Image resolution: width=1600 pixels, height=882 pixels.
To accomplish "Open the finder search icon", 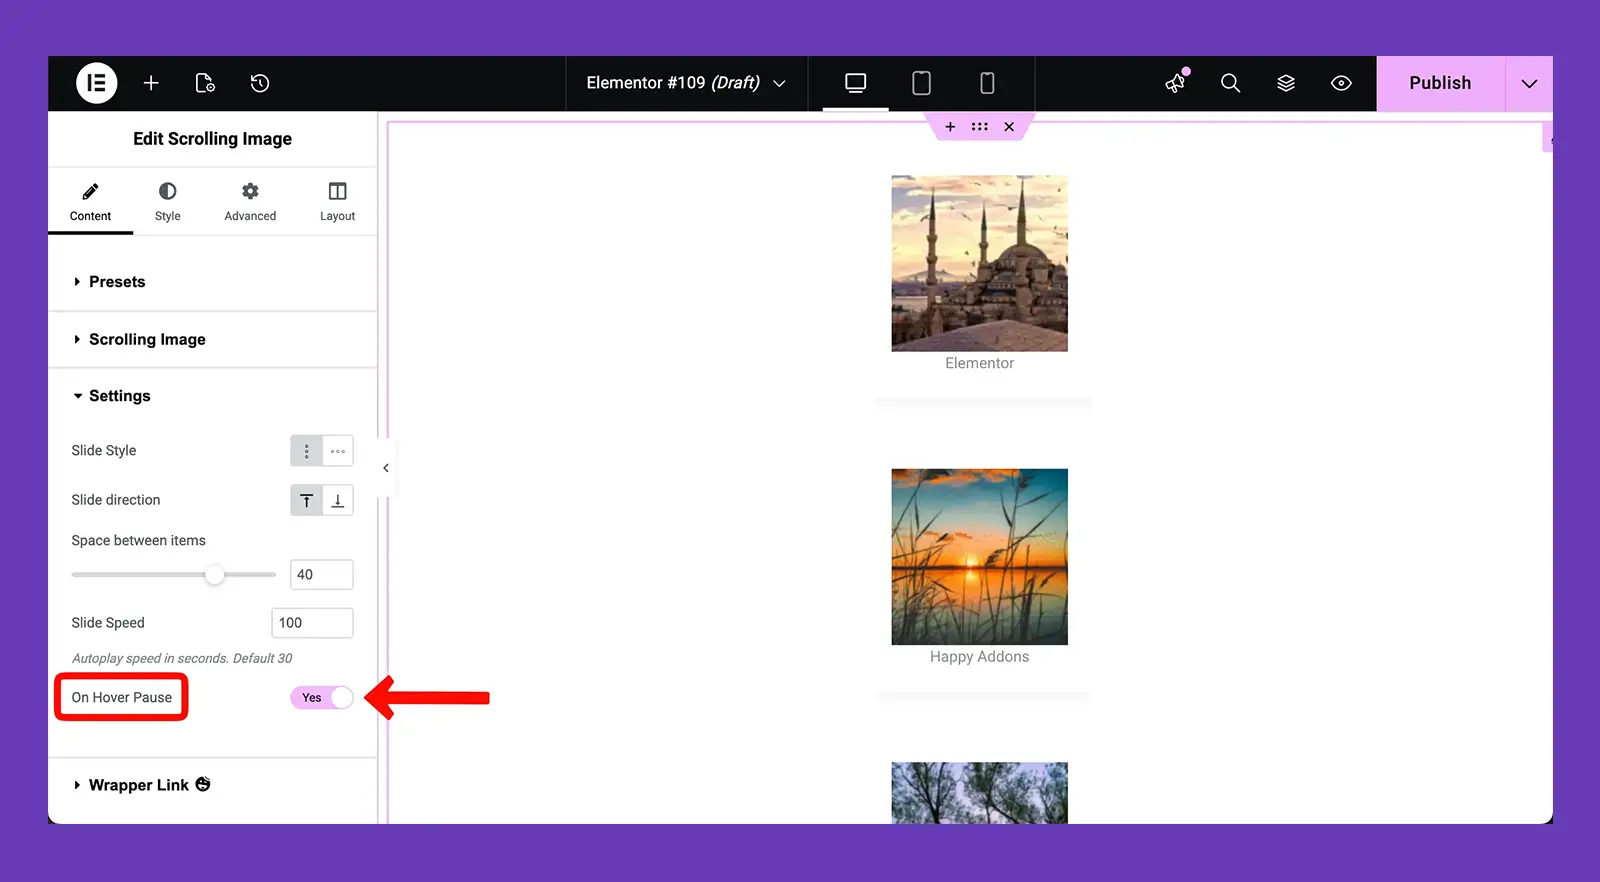I will point(1231,83).
